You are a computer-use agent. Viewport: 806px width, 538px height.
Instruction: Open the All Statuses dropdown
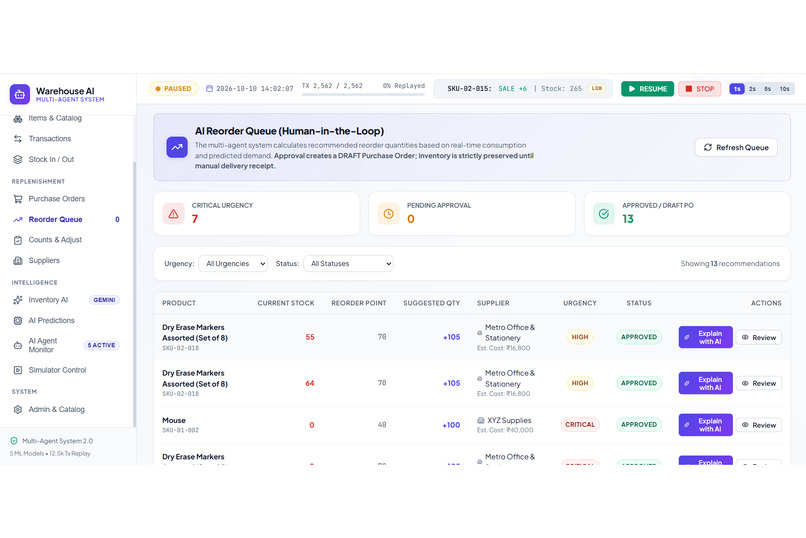(349, 264)
